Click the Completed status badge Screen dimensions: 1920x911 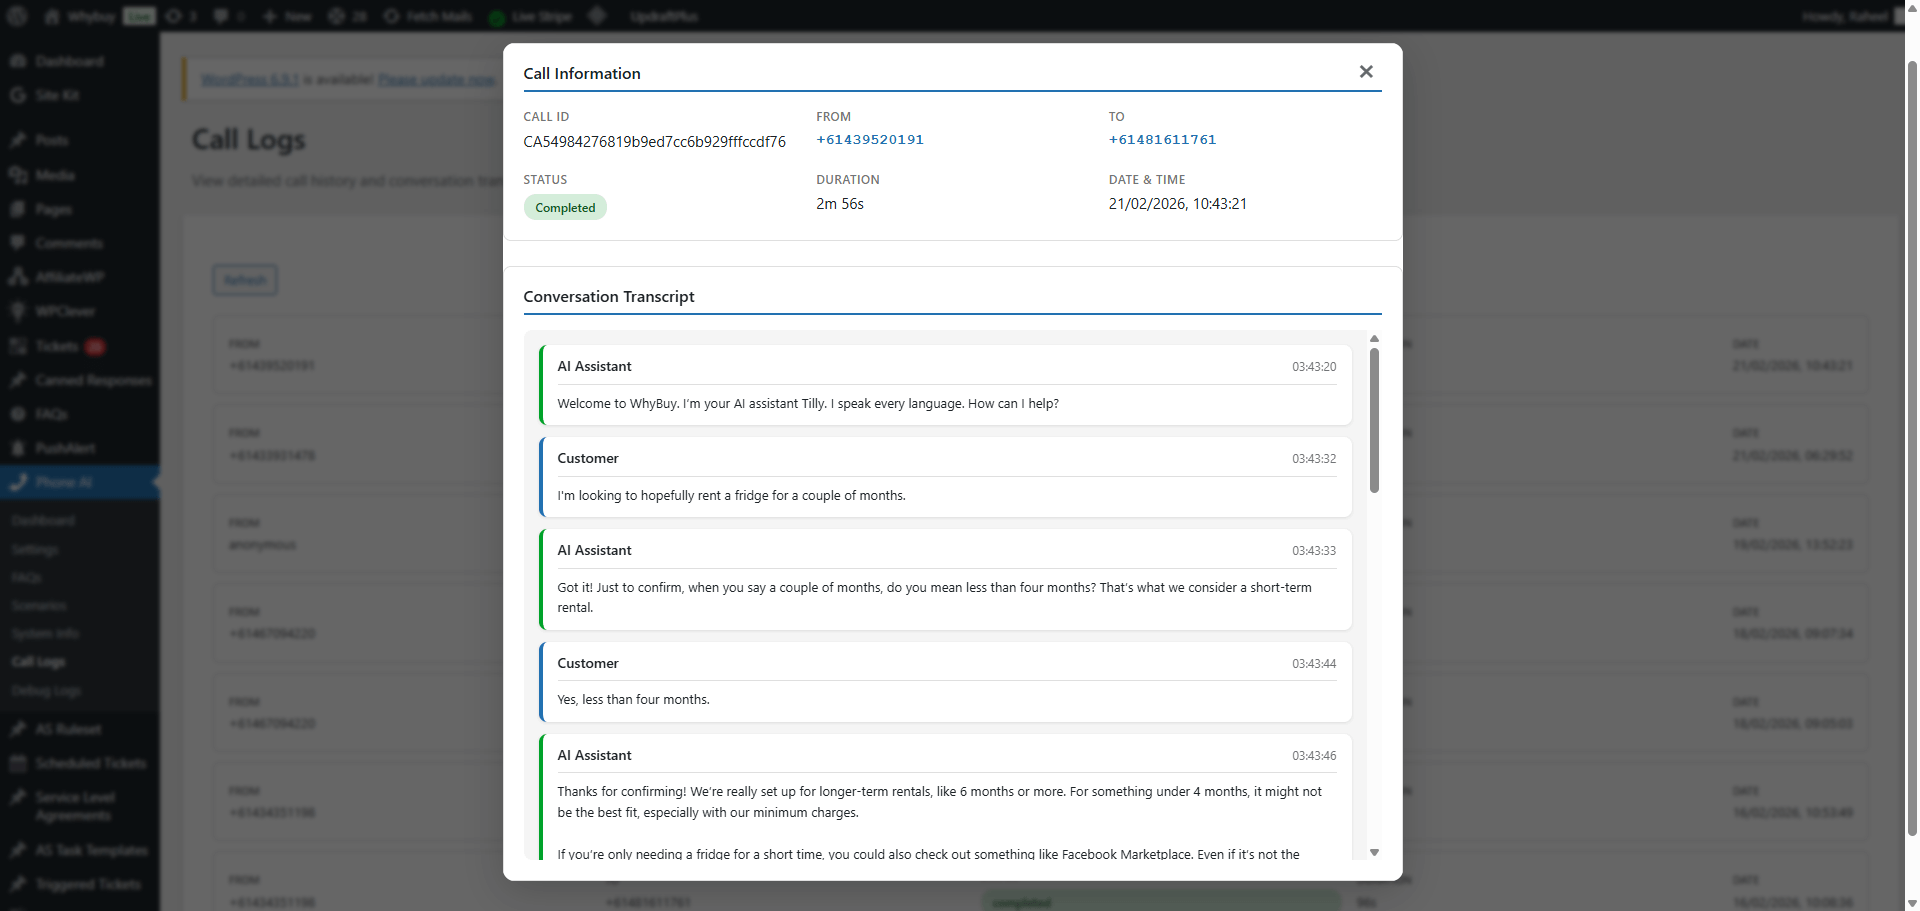[565, 208]
